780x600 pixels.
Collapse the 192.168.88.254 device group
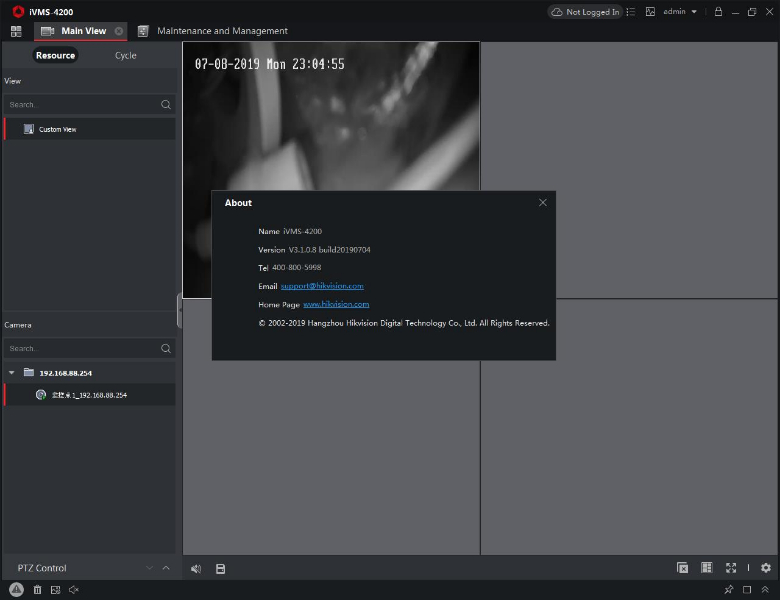[11, 373]
